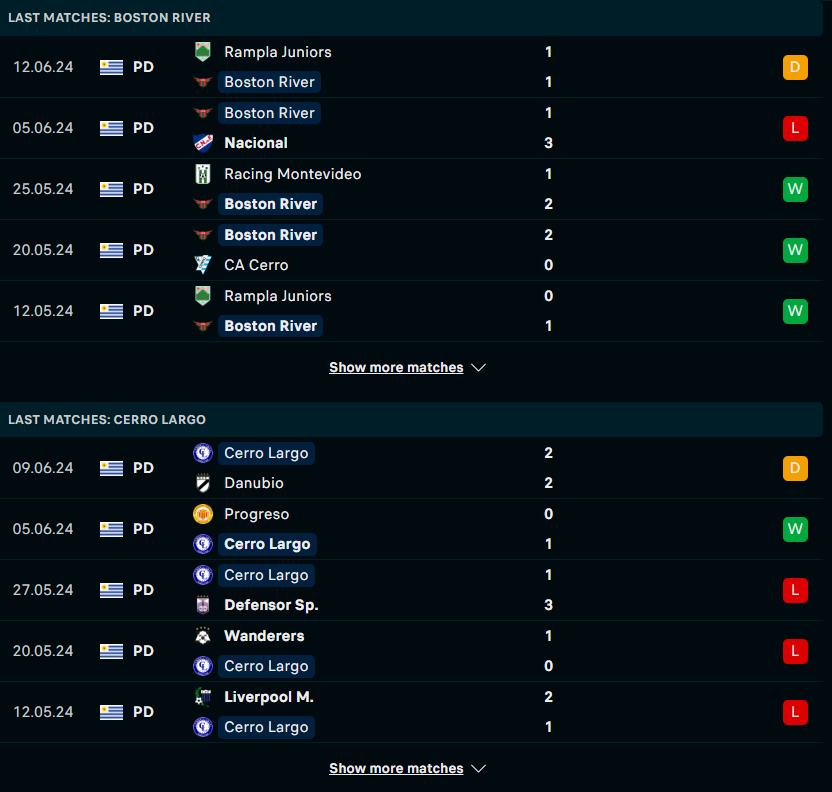
Task: Open the 20.05.24 Wanderers vs Cerro Largo row
Action: click(411, 651)
